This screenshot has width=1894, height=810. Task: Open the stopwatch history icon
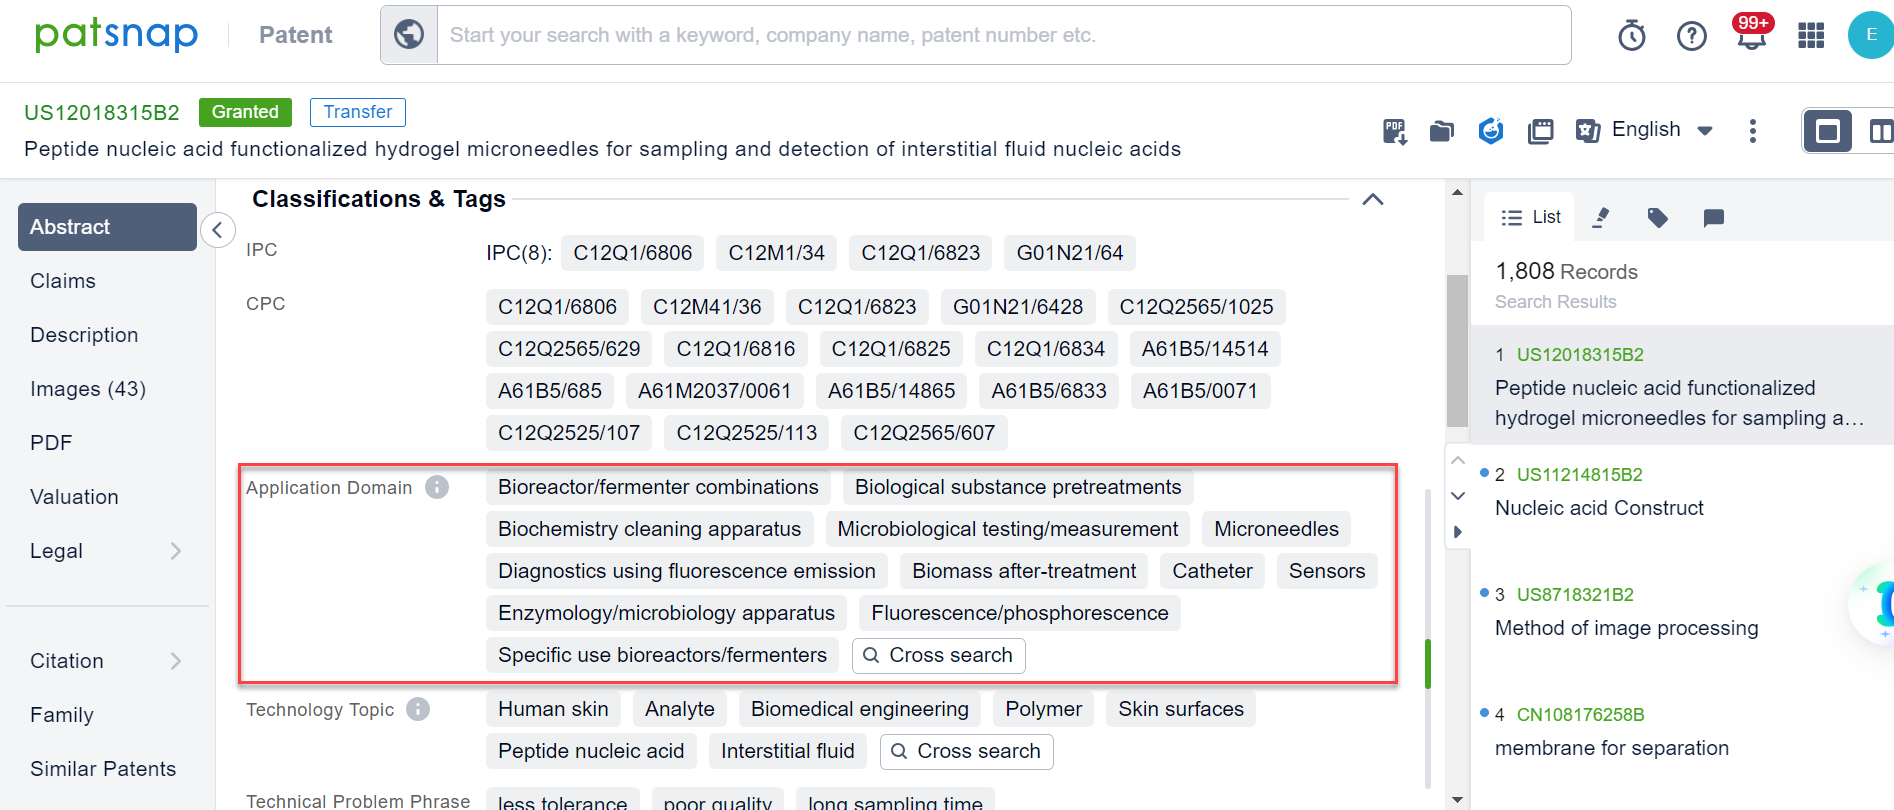click(x=1631, y=36)
